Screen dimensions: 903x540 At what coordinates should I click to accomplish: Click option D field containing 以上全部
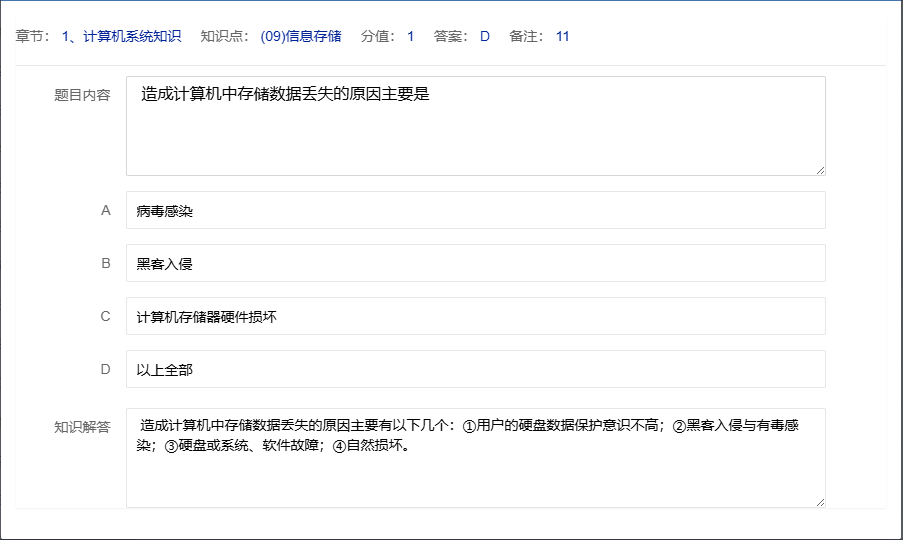pyautogui.click(x=475, y=369)
